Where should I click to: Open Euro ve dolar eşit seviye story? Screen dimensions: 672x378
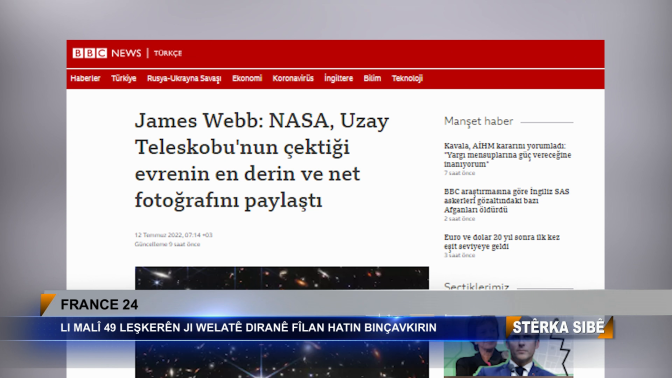pos(502,242)
